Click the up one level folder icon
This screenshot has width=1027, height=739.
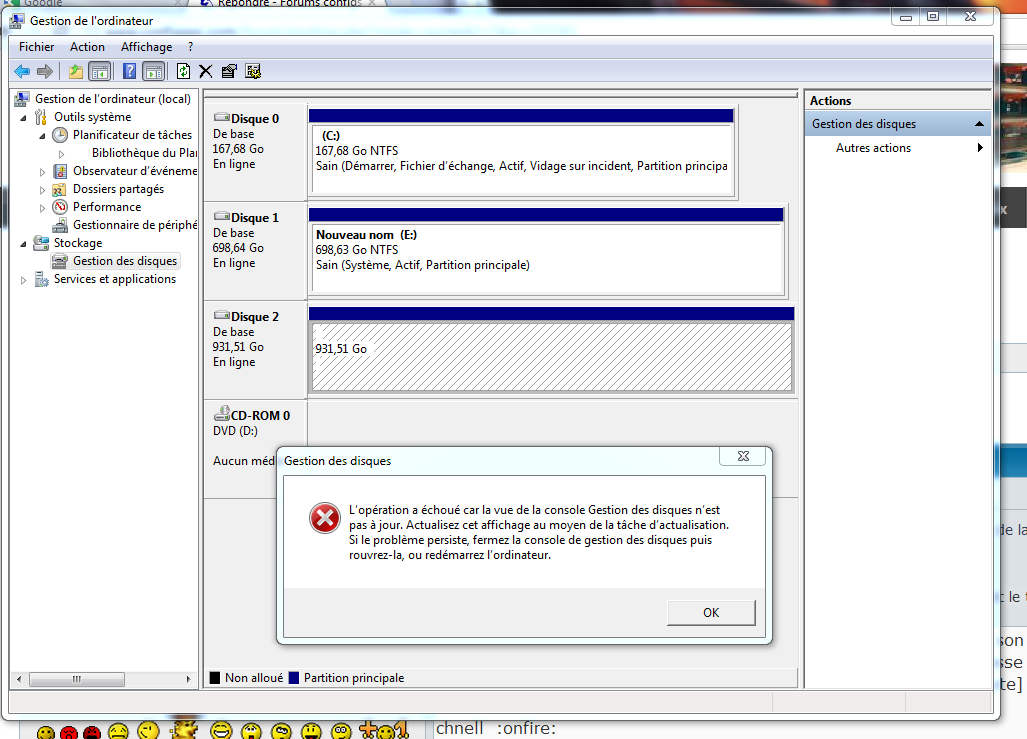coord(76,71)
